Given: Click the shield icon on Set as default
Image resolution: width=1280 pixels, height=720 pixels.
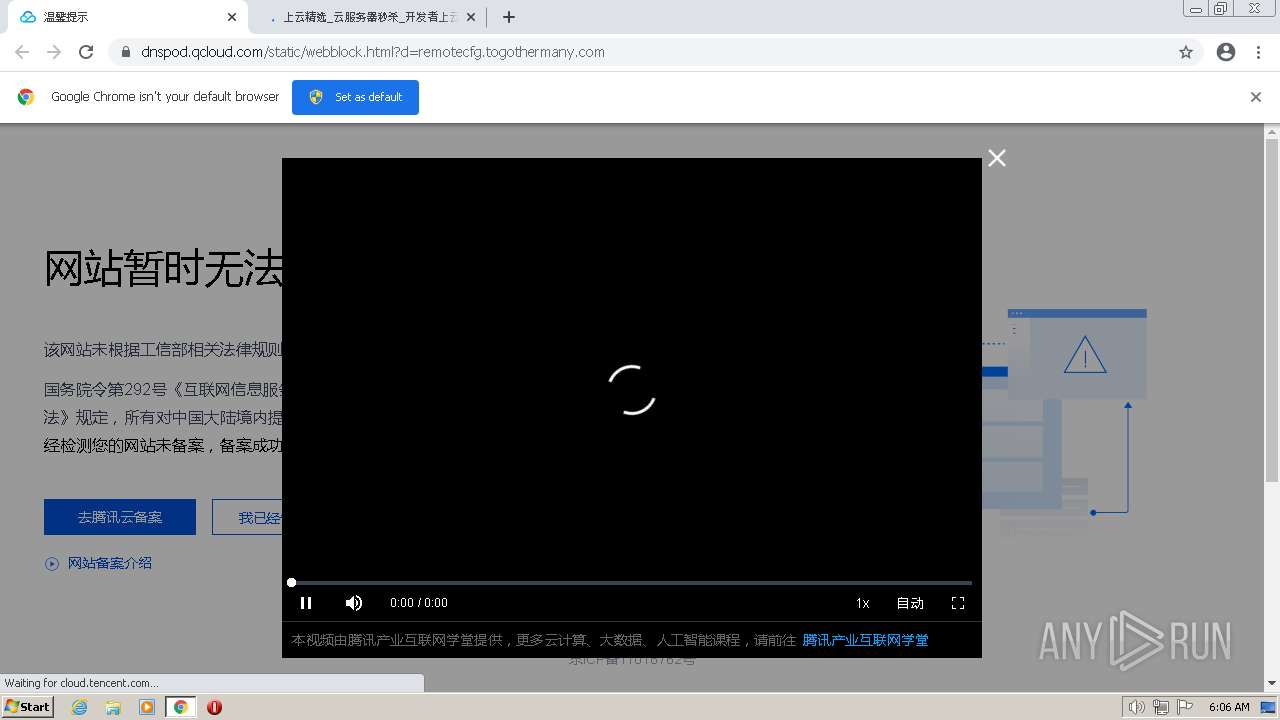Looking at the screenshot, I should point(316,97).
